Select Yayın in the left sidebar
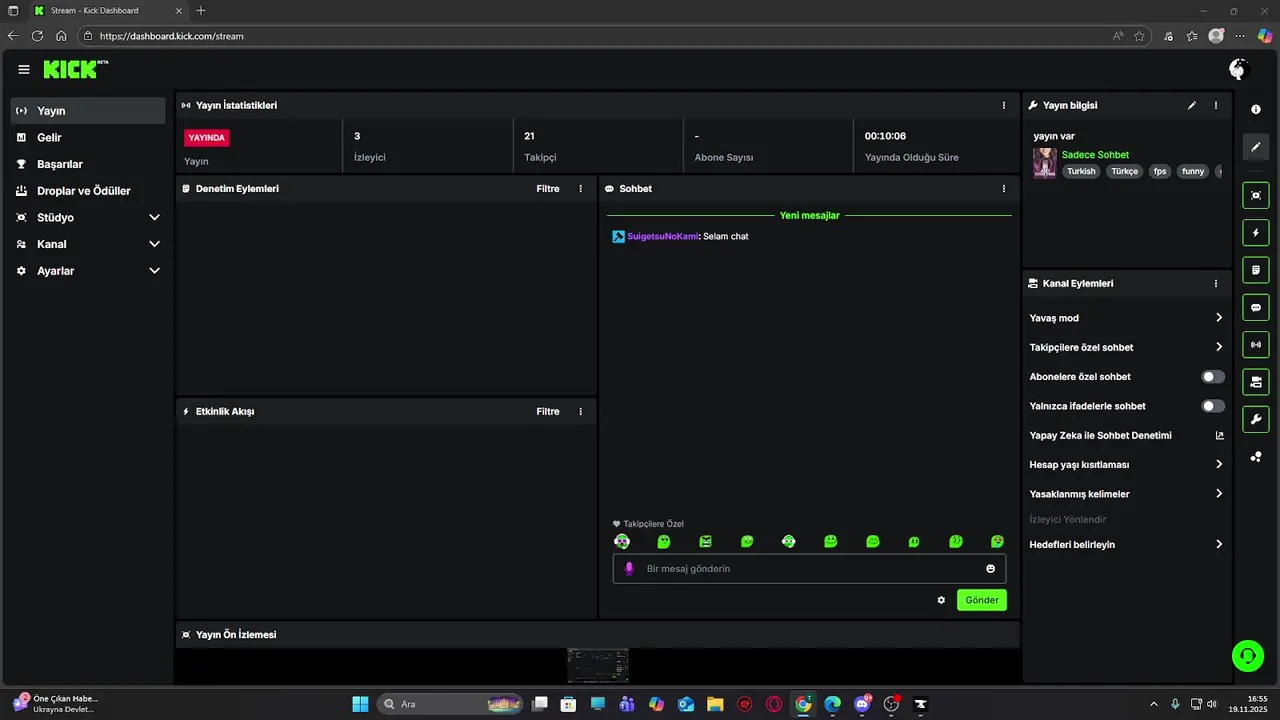 coord(88,111)
